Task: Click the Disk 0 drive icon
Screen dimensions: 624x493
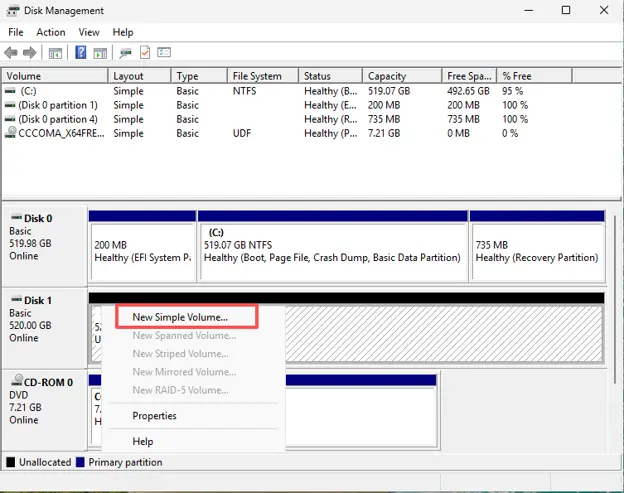Action: pyautogui.click(x=17, y=217)
